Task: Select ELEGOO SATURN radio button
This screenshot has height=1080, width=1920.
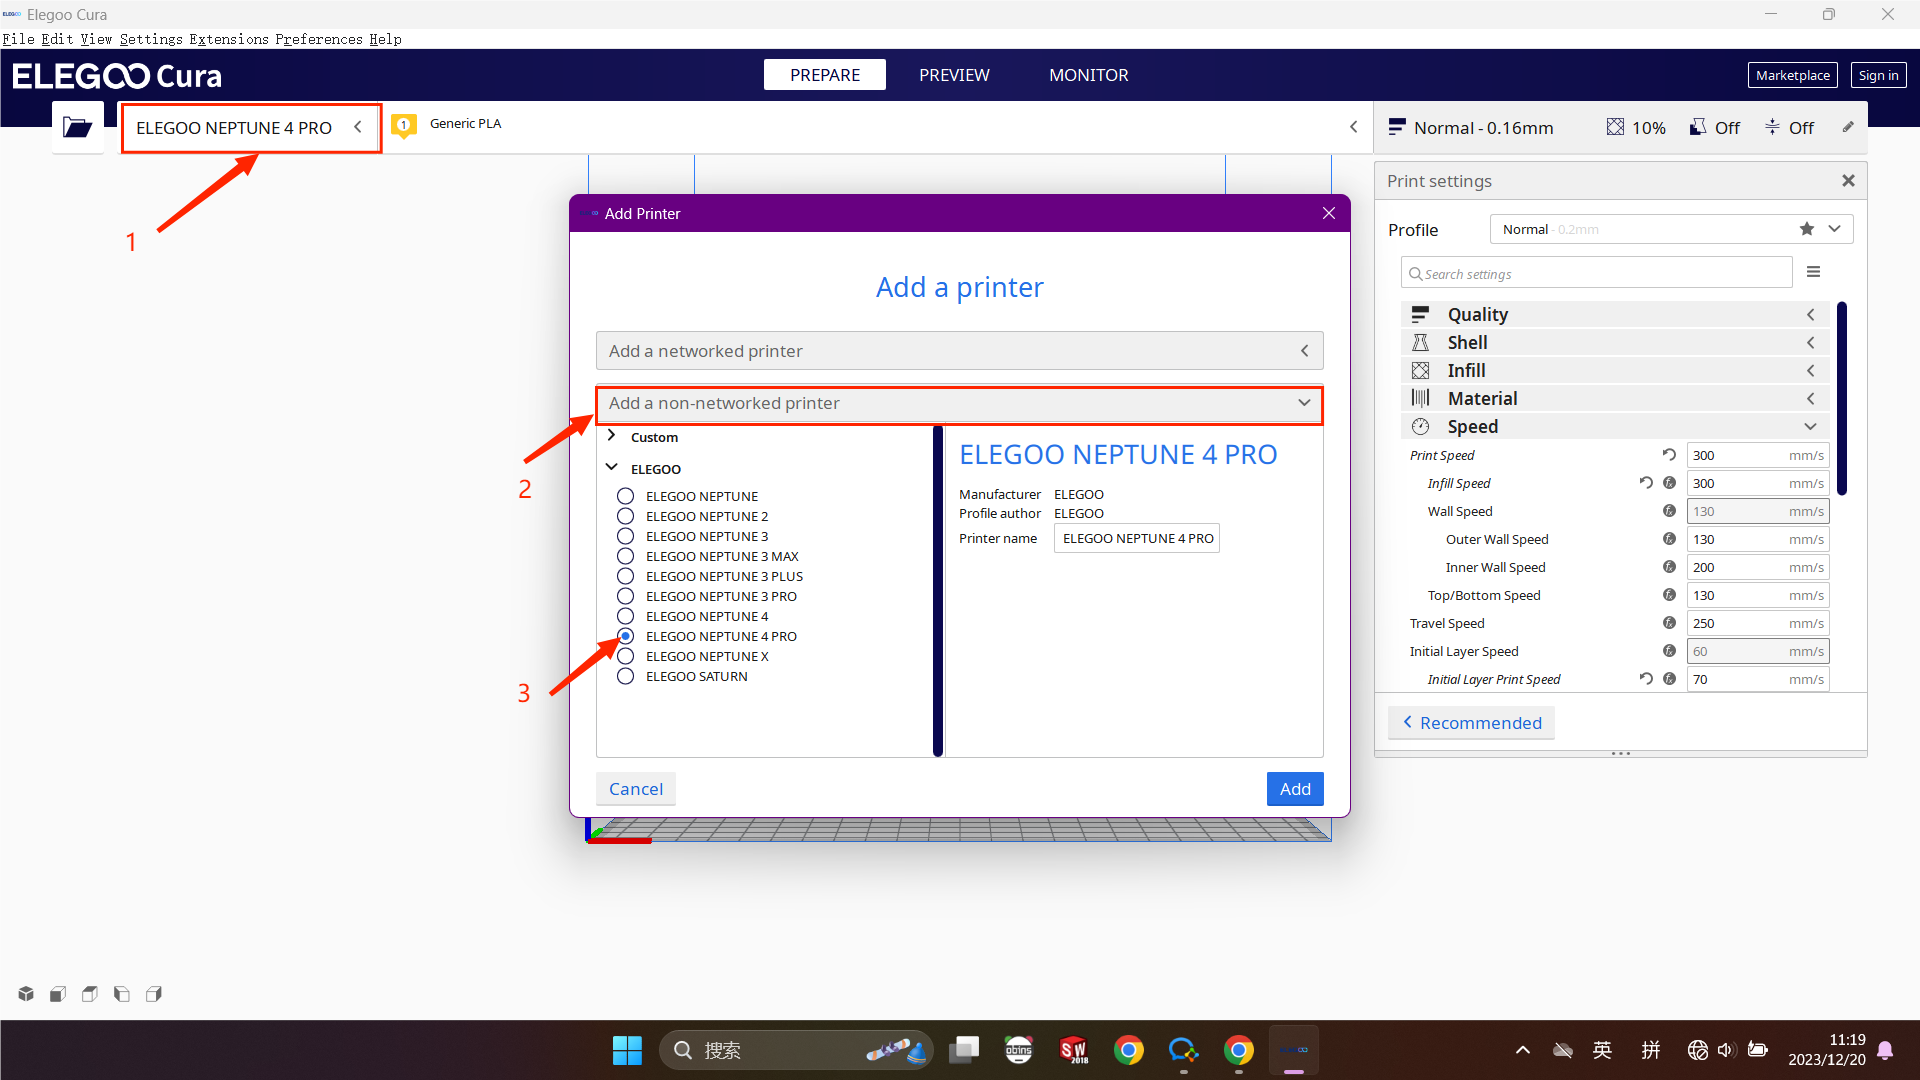Action: (625, 676)
